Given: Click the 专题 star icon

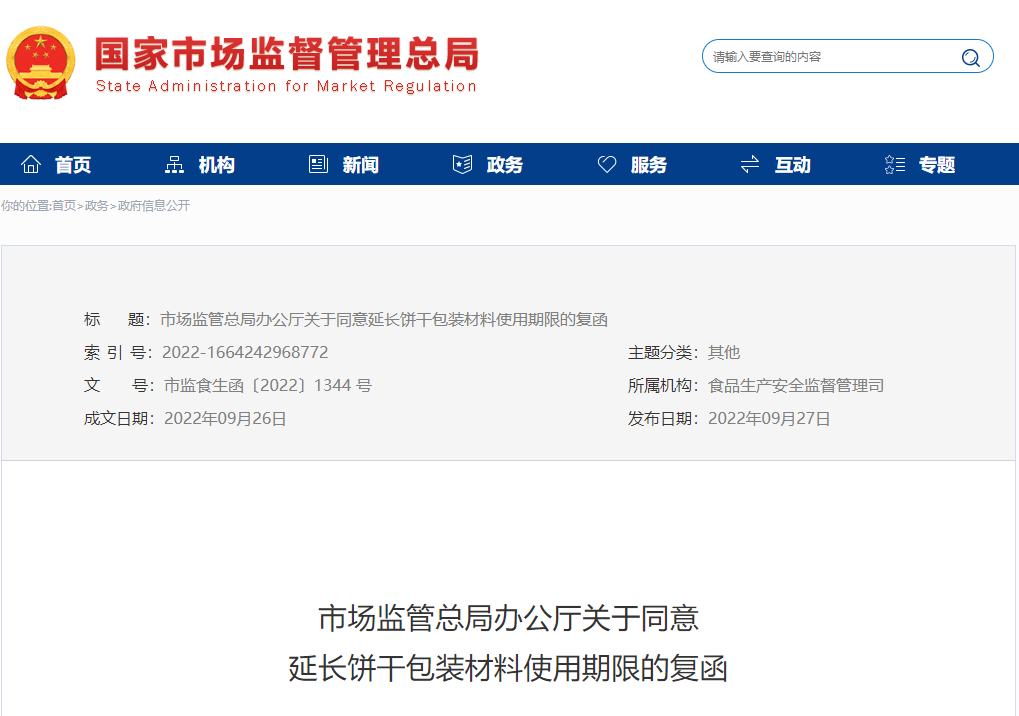Looking at the screenshot, I should 892,162.
